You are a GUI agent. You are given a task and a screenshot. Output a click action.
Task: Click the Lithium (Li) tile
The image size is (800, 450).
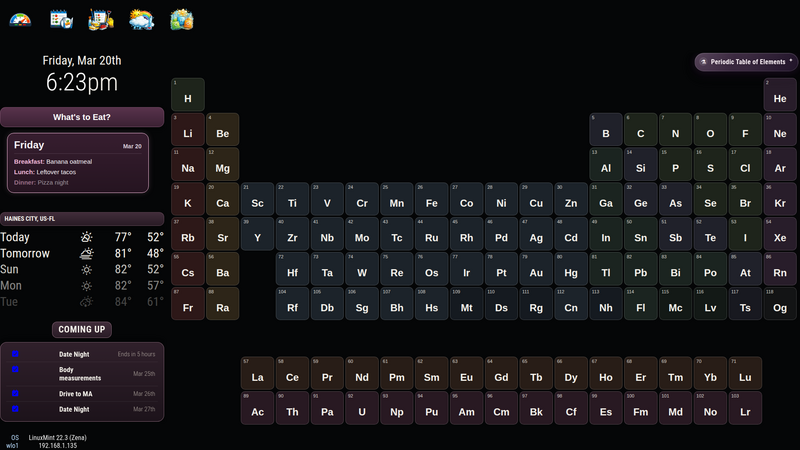pos(188,129)
